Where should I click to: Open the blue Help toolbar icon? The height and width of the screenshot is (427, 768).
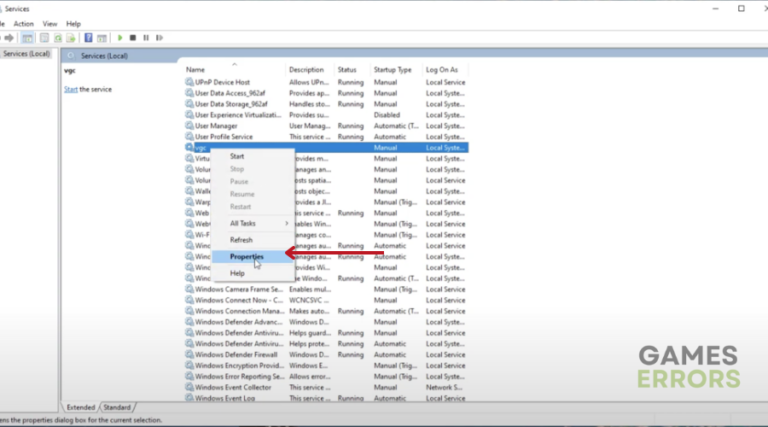[x=88, y=38]
